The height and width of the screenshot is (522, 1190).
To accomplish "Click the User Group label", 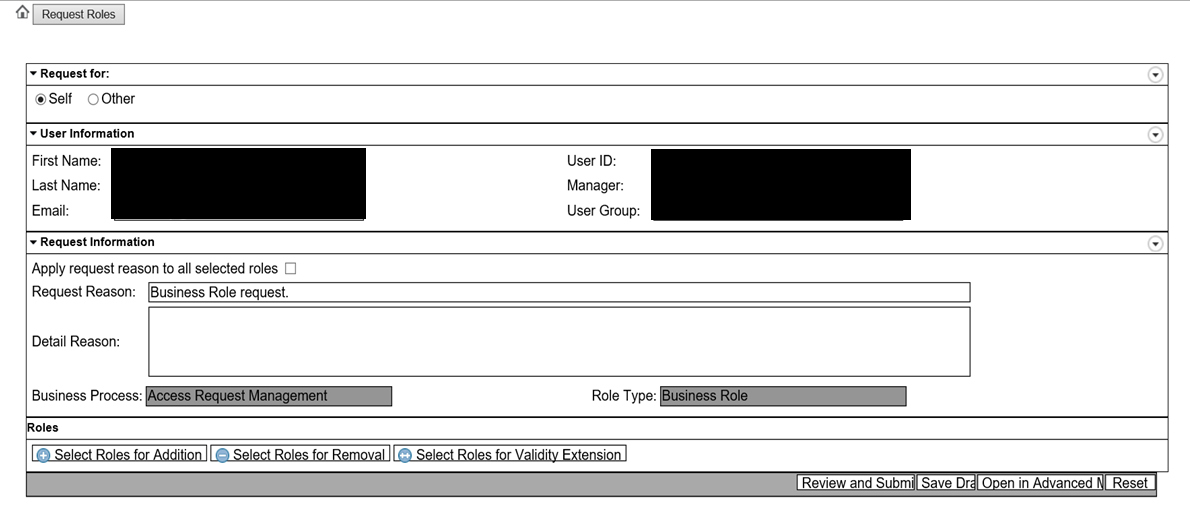I will tap(603, 210).
